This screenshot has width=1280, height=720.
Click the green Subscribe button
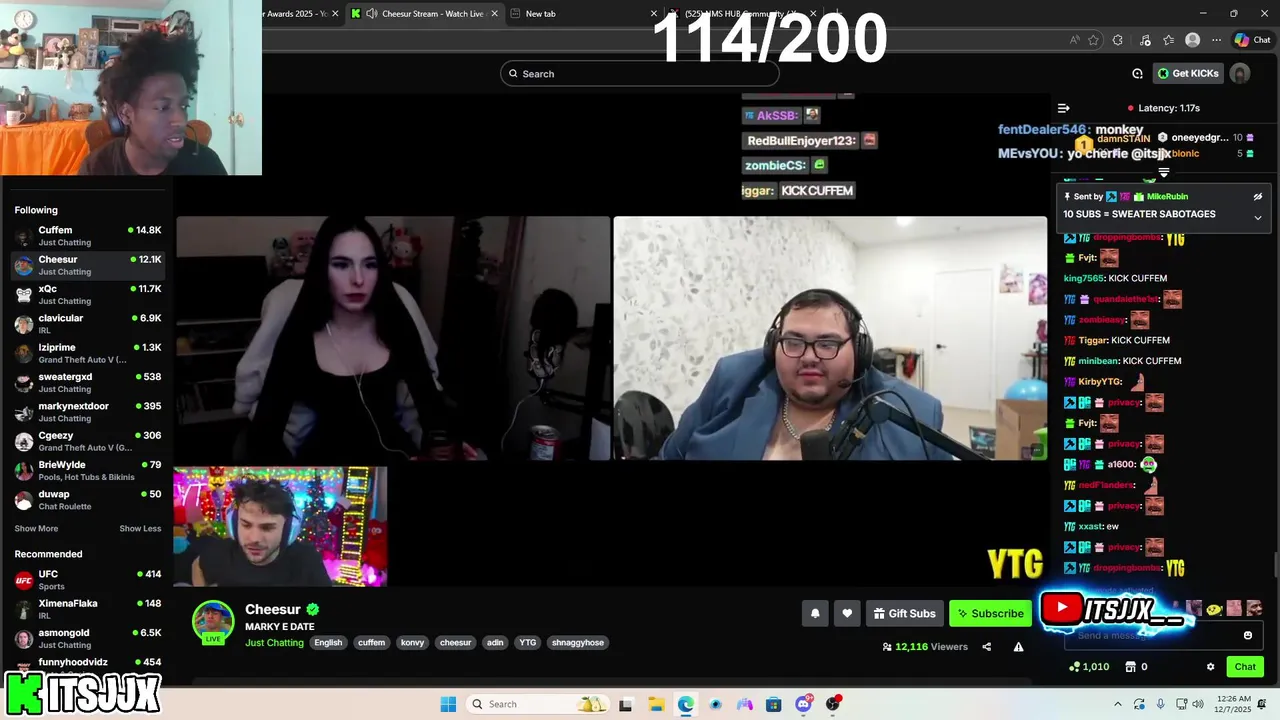990,613
